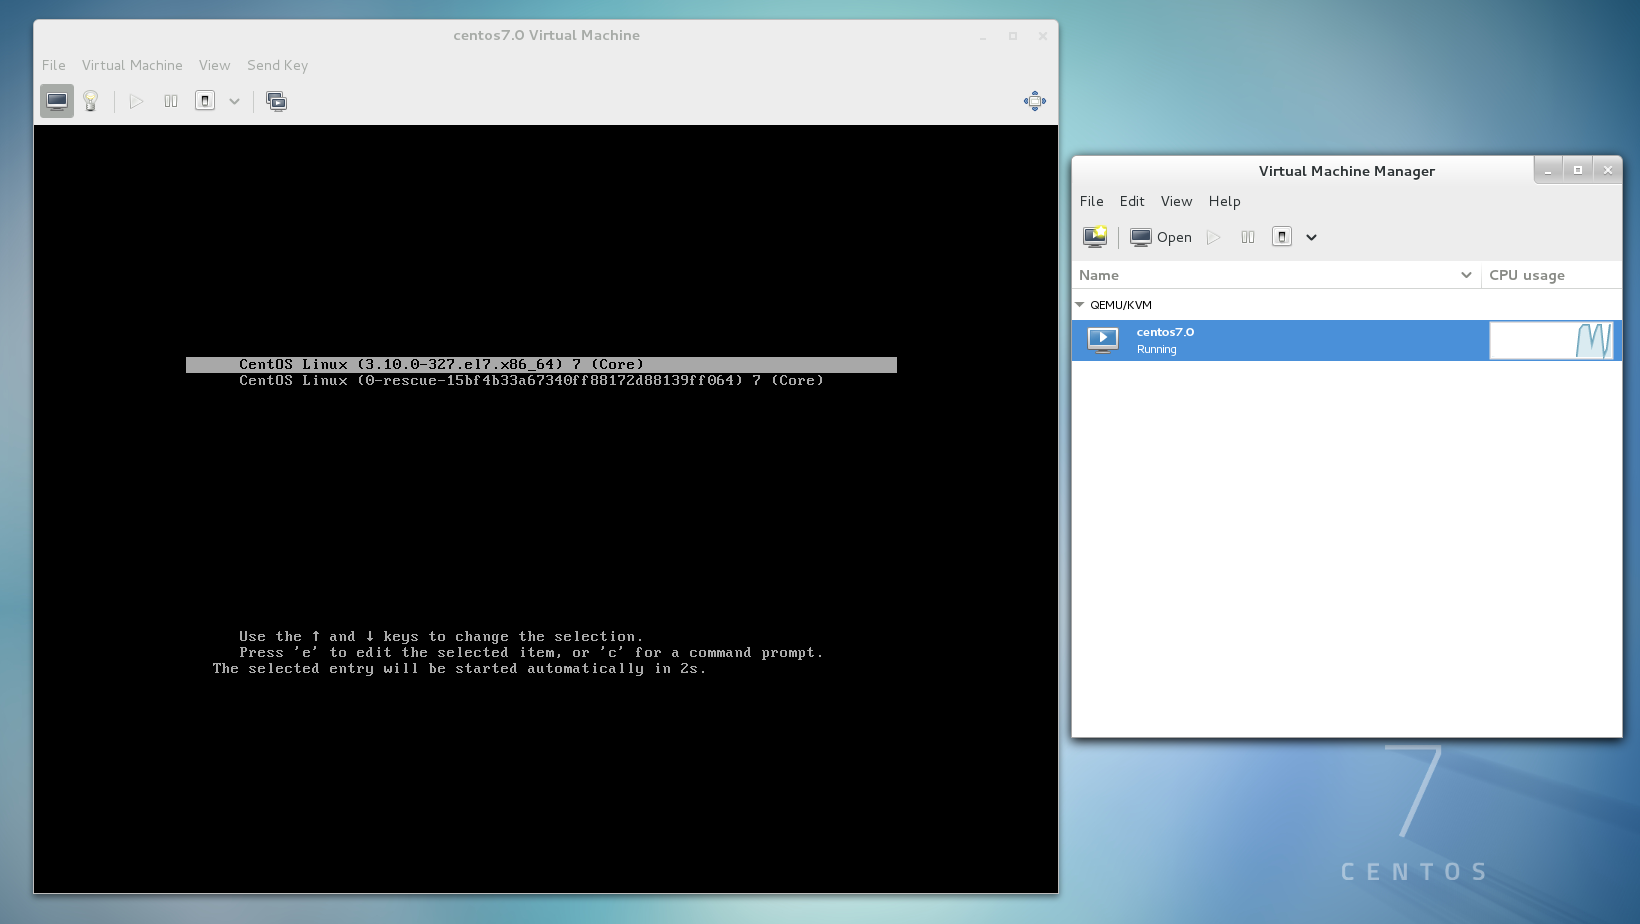This screenshot has width=1640, height=924.
Task: Expand shutdown dropdown arrow in Virtual Machine Manager
Action: (1311, 237)
